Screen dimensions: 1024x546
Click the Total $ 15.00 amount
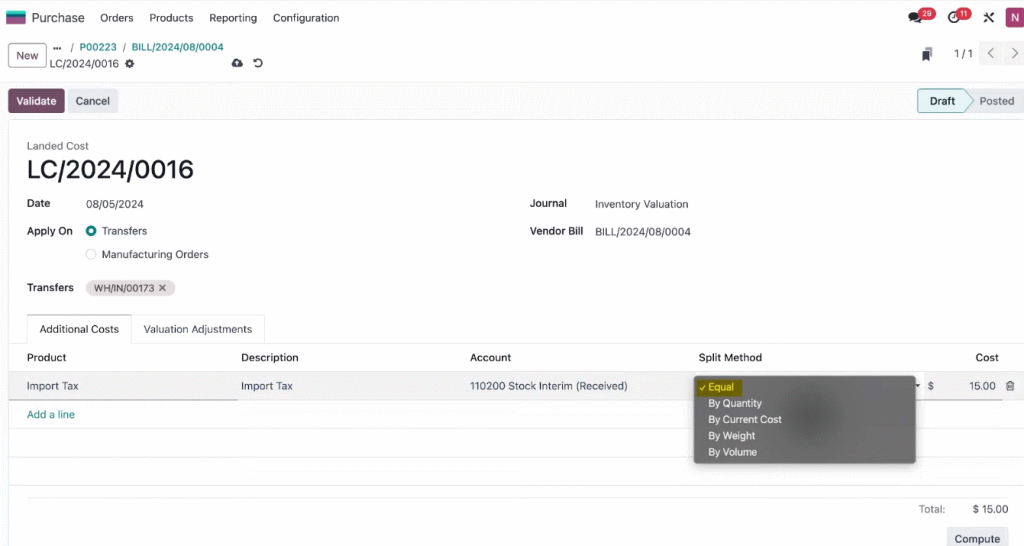click(x=990, y=509)
